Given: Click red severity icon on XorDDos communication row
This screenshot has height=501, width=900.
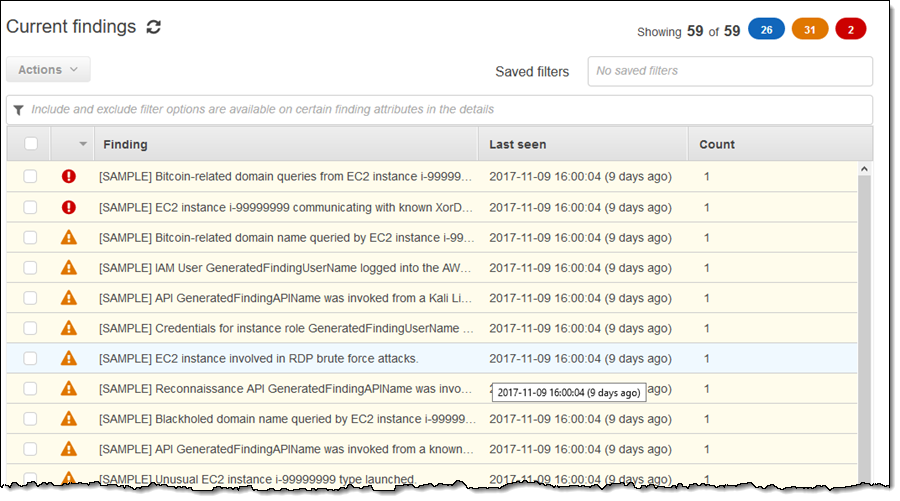Looking at the screenshot, I should pos(68,207).
